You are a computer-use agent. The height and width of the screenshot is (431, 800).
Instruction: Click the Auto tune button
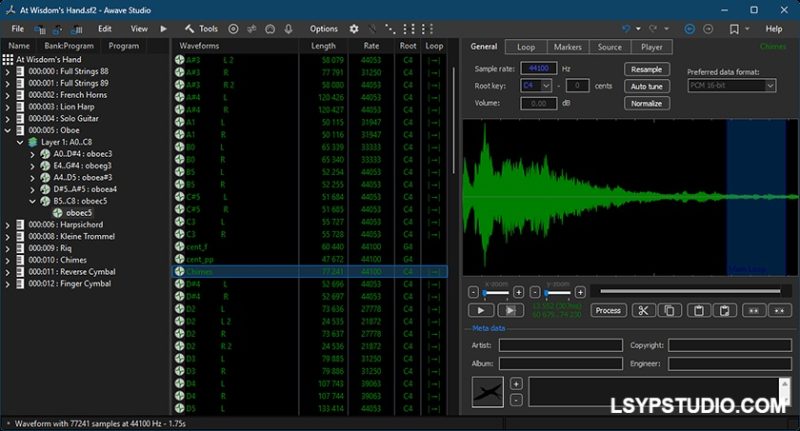tap(646, 86)
